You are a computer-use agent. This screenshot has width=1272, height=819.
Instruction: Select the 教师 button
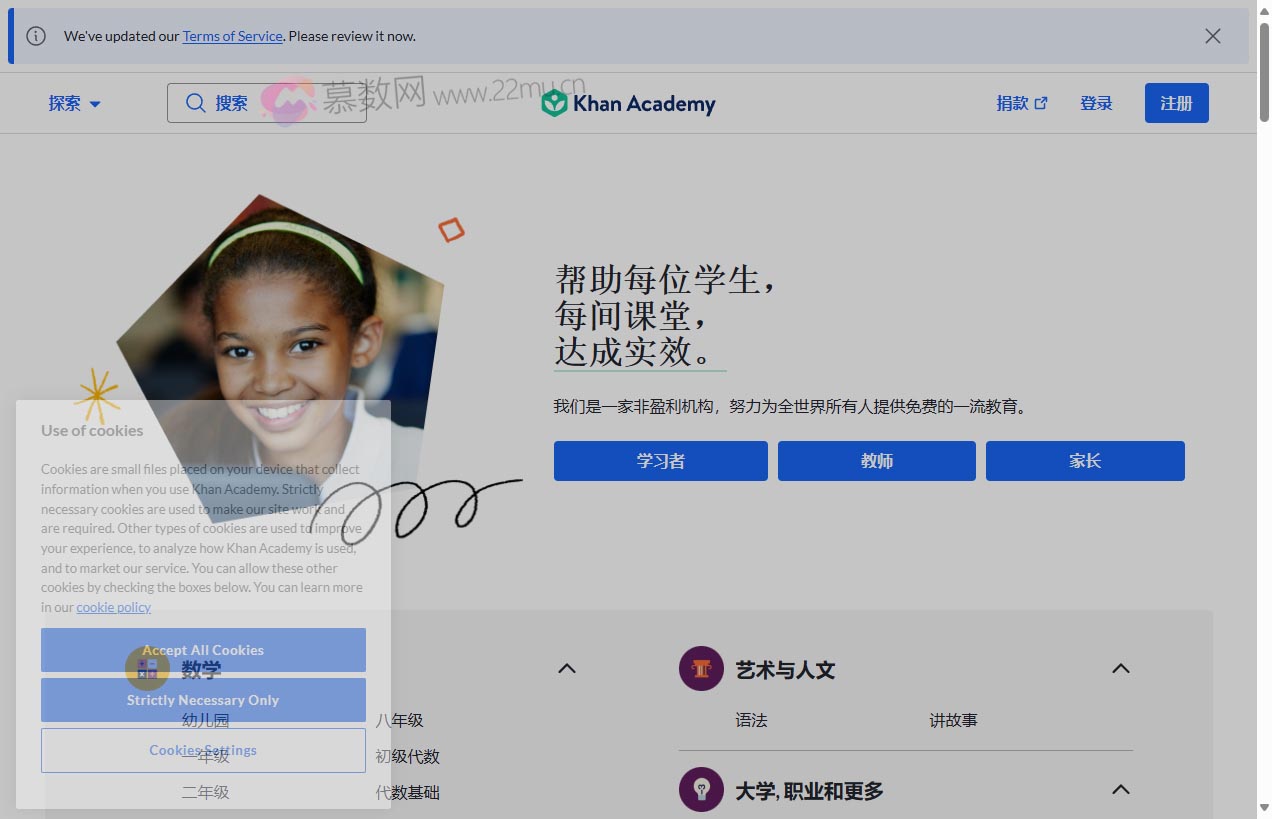(x=876, y=461)
